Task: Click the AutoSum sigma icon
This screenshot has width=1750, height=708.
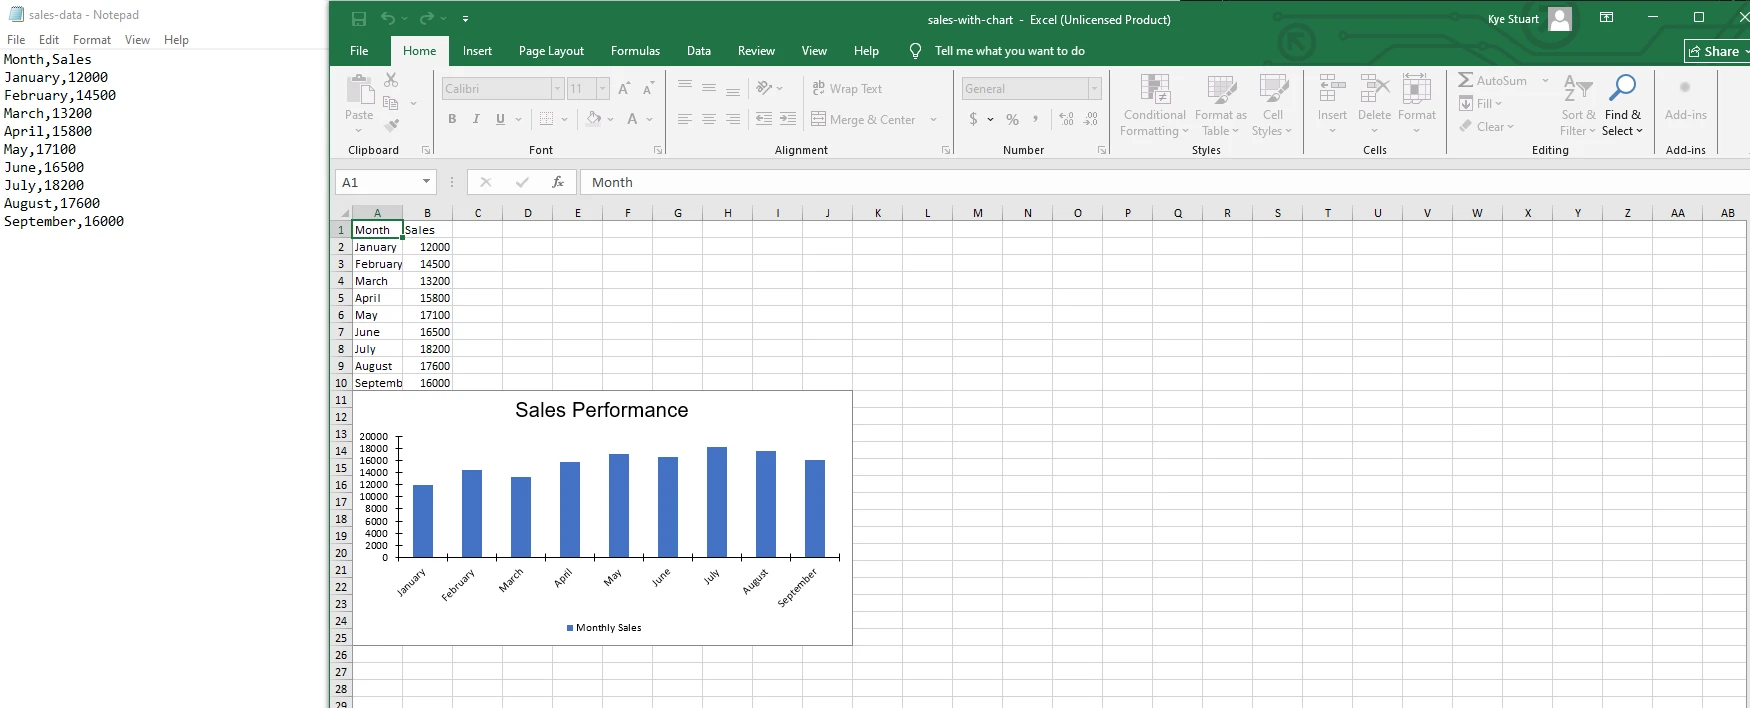Action: tap(1466, 80)
